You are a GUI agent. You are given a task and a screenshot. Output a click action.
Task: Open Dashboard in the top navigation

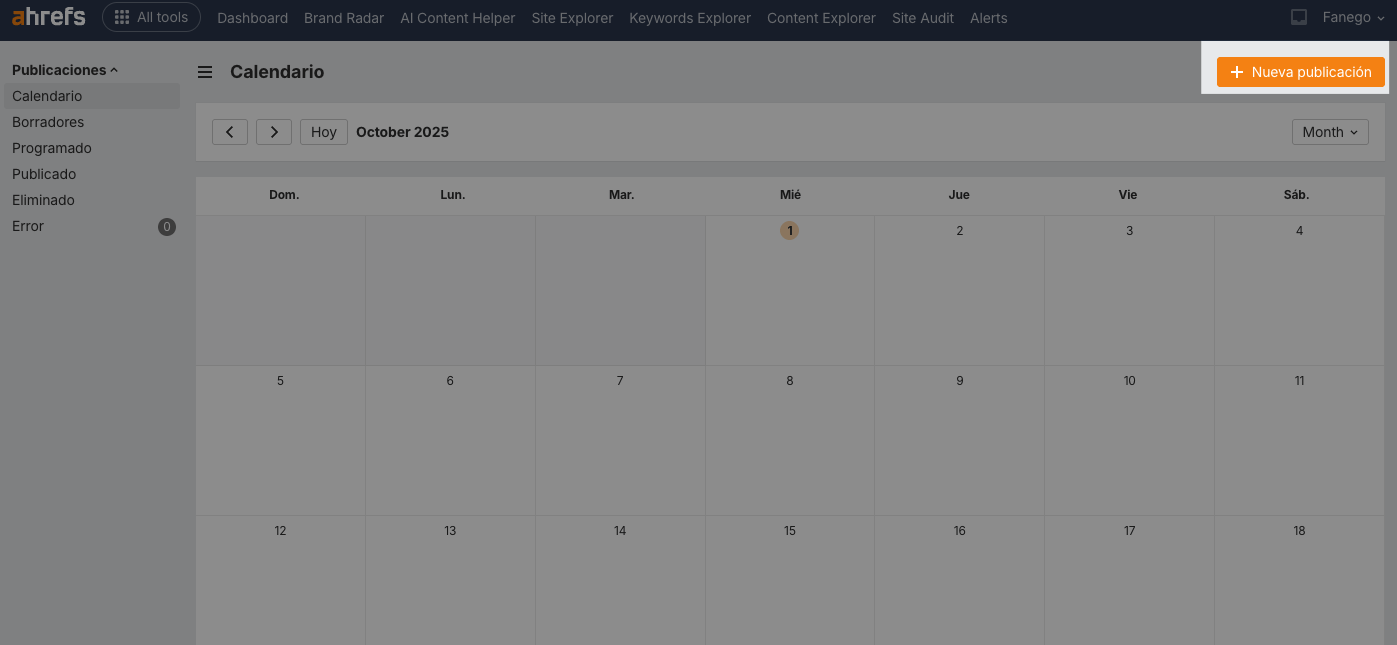[252, 18]
